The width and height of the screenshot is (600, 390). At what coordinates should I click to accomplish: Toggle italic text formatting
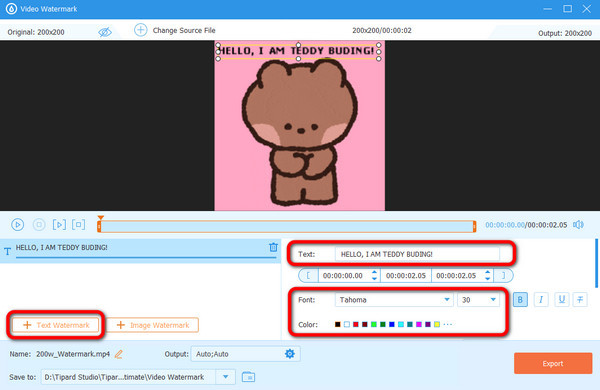541,300
